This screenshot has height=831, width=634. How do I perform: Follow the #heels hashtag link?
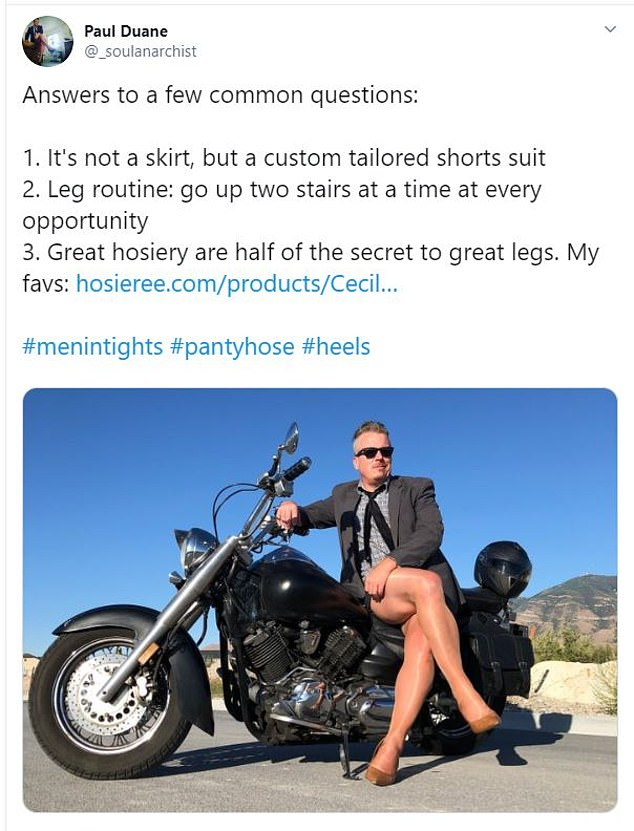(336, 347)
